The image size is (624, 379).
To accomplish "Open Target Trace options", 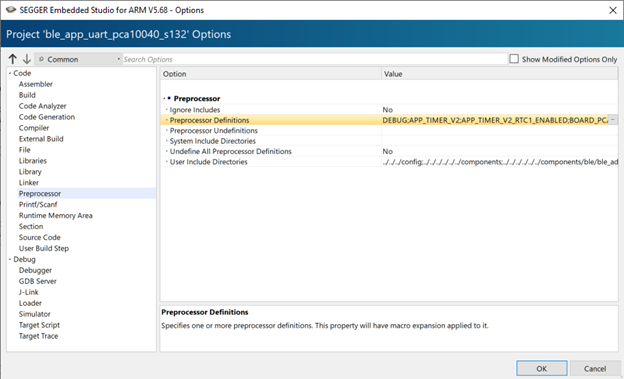I will click(39, 336).
